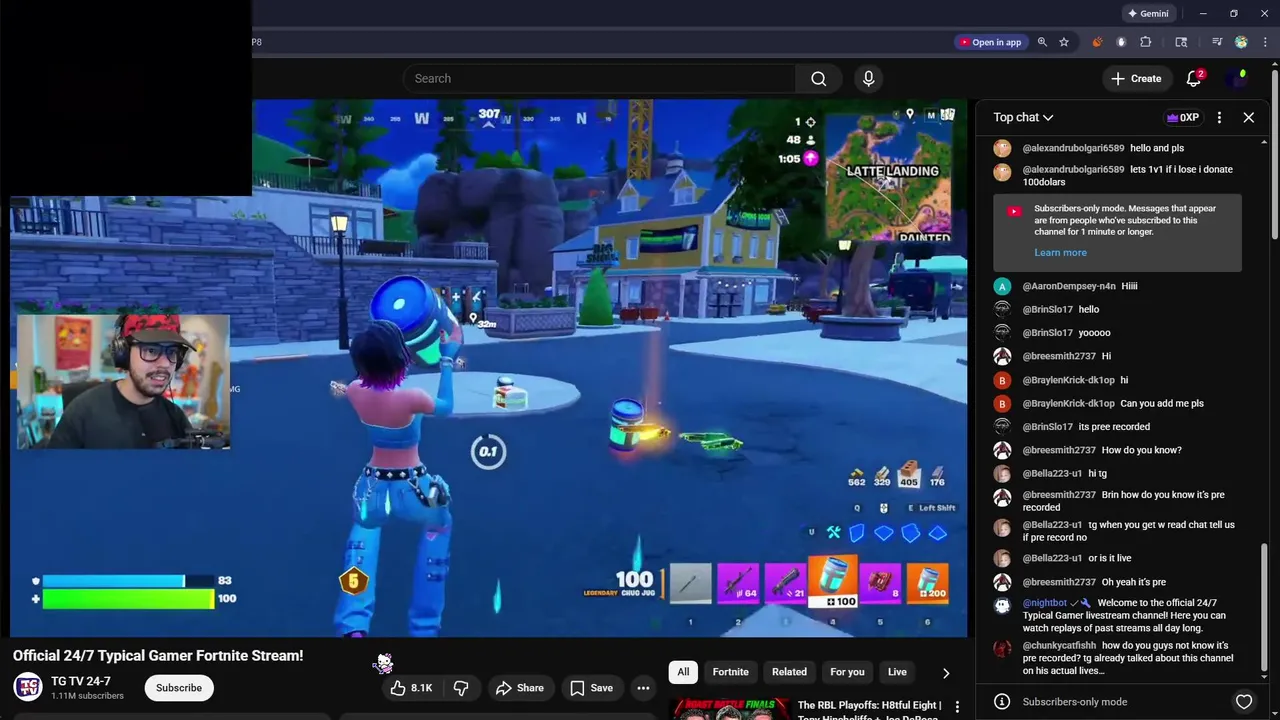This screenshot has width=1280, height=720.
Task: Click message 'Oh yeah it's pre' in chat
Action: pyautogui.click(x=1134, y=582)
